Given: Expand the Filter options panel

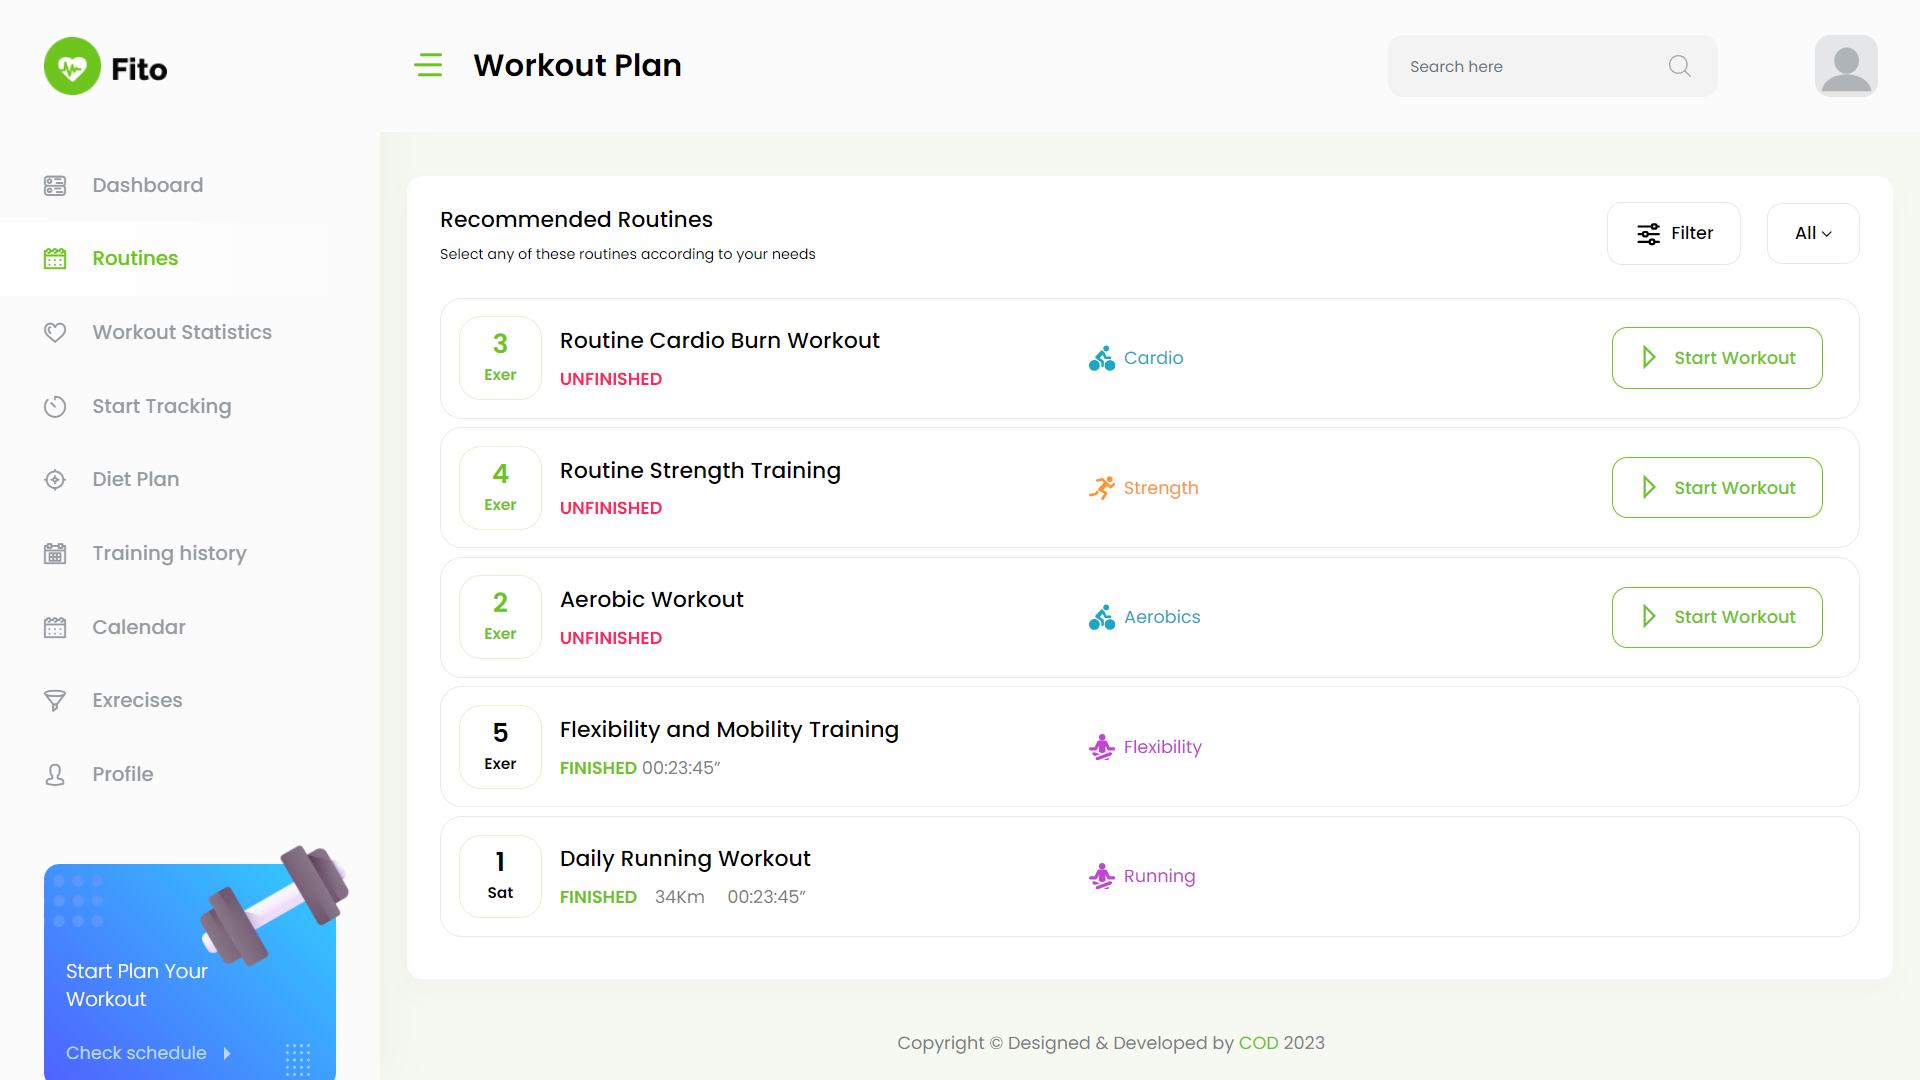Looking at the screenshot, I should pos(1675,232).
